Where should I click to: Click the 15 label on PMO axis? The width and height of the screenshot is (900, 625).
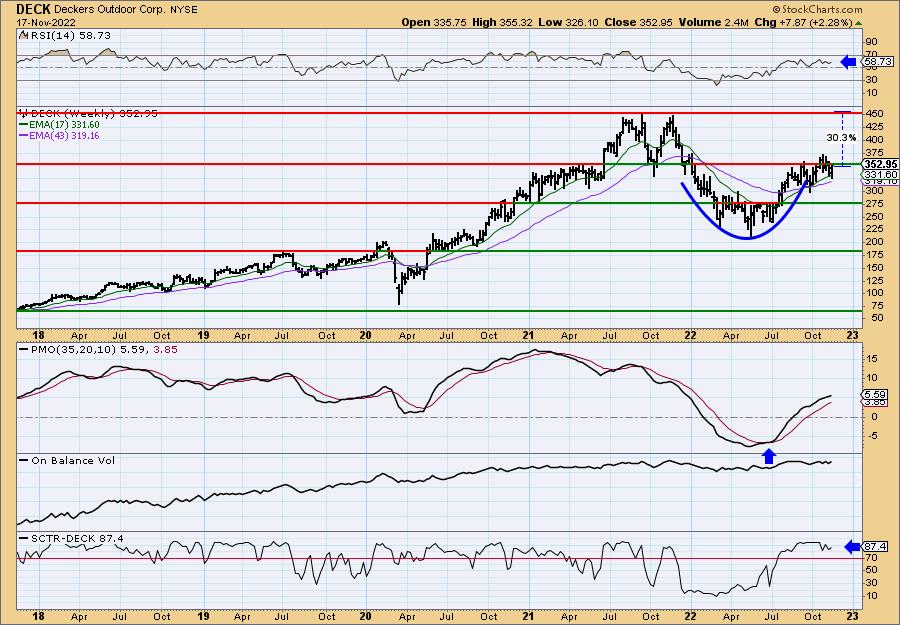click(871, 358)
